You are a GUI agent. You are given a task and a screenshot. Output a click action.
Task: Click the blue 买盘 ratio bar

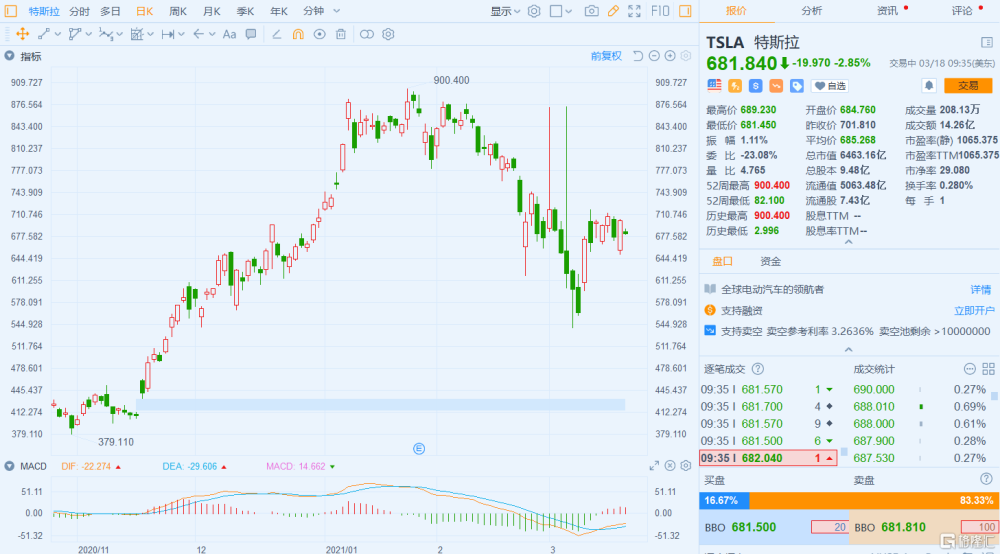coord(724,500)
